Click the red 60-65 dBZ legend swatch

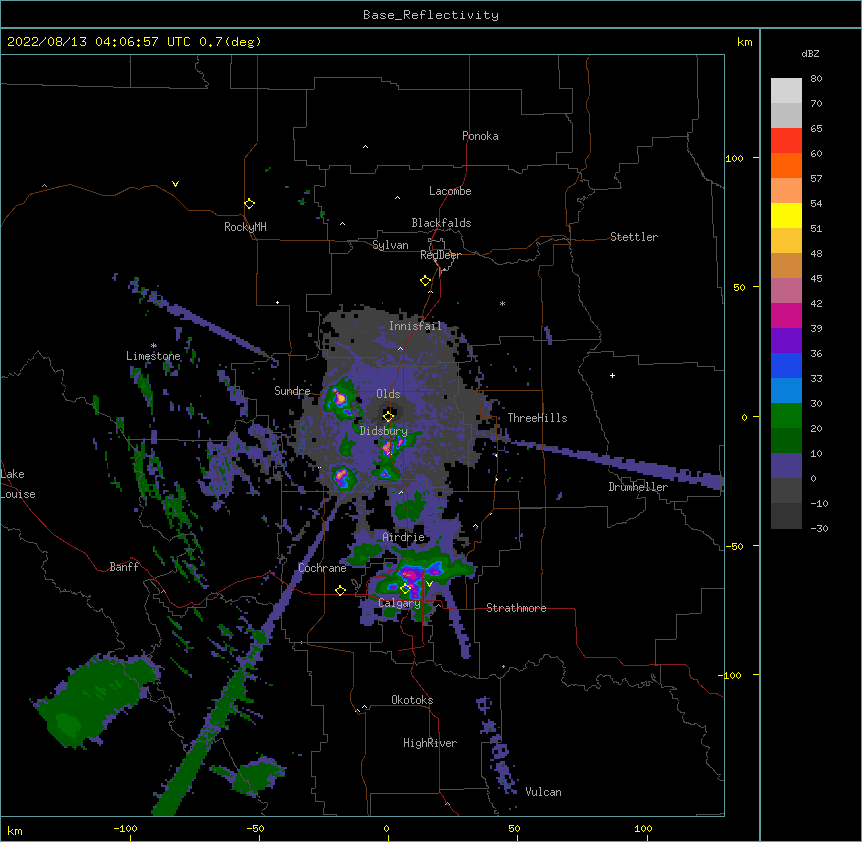coord(786,141)
